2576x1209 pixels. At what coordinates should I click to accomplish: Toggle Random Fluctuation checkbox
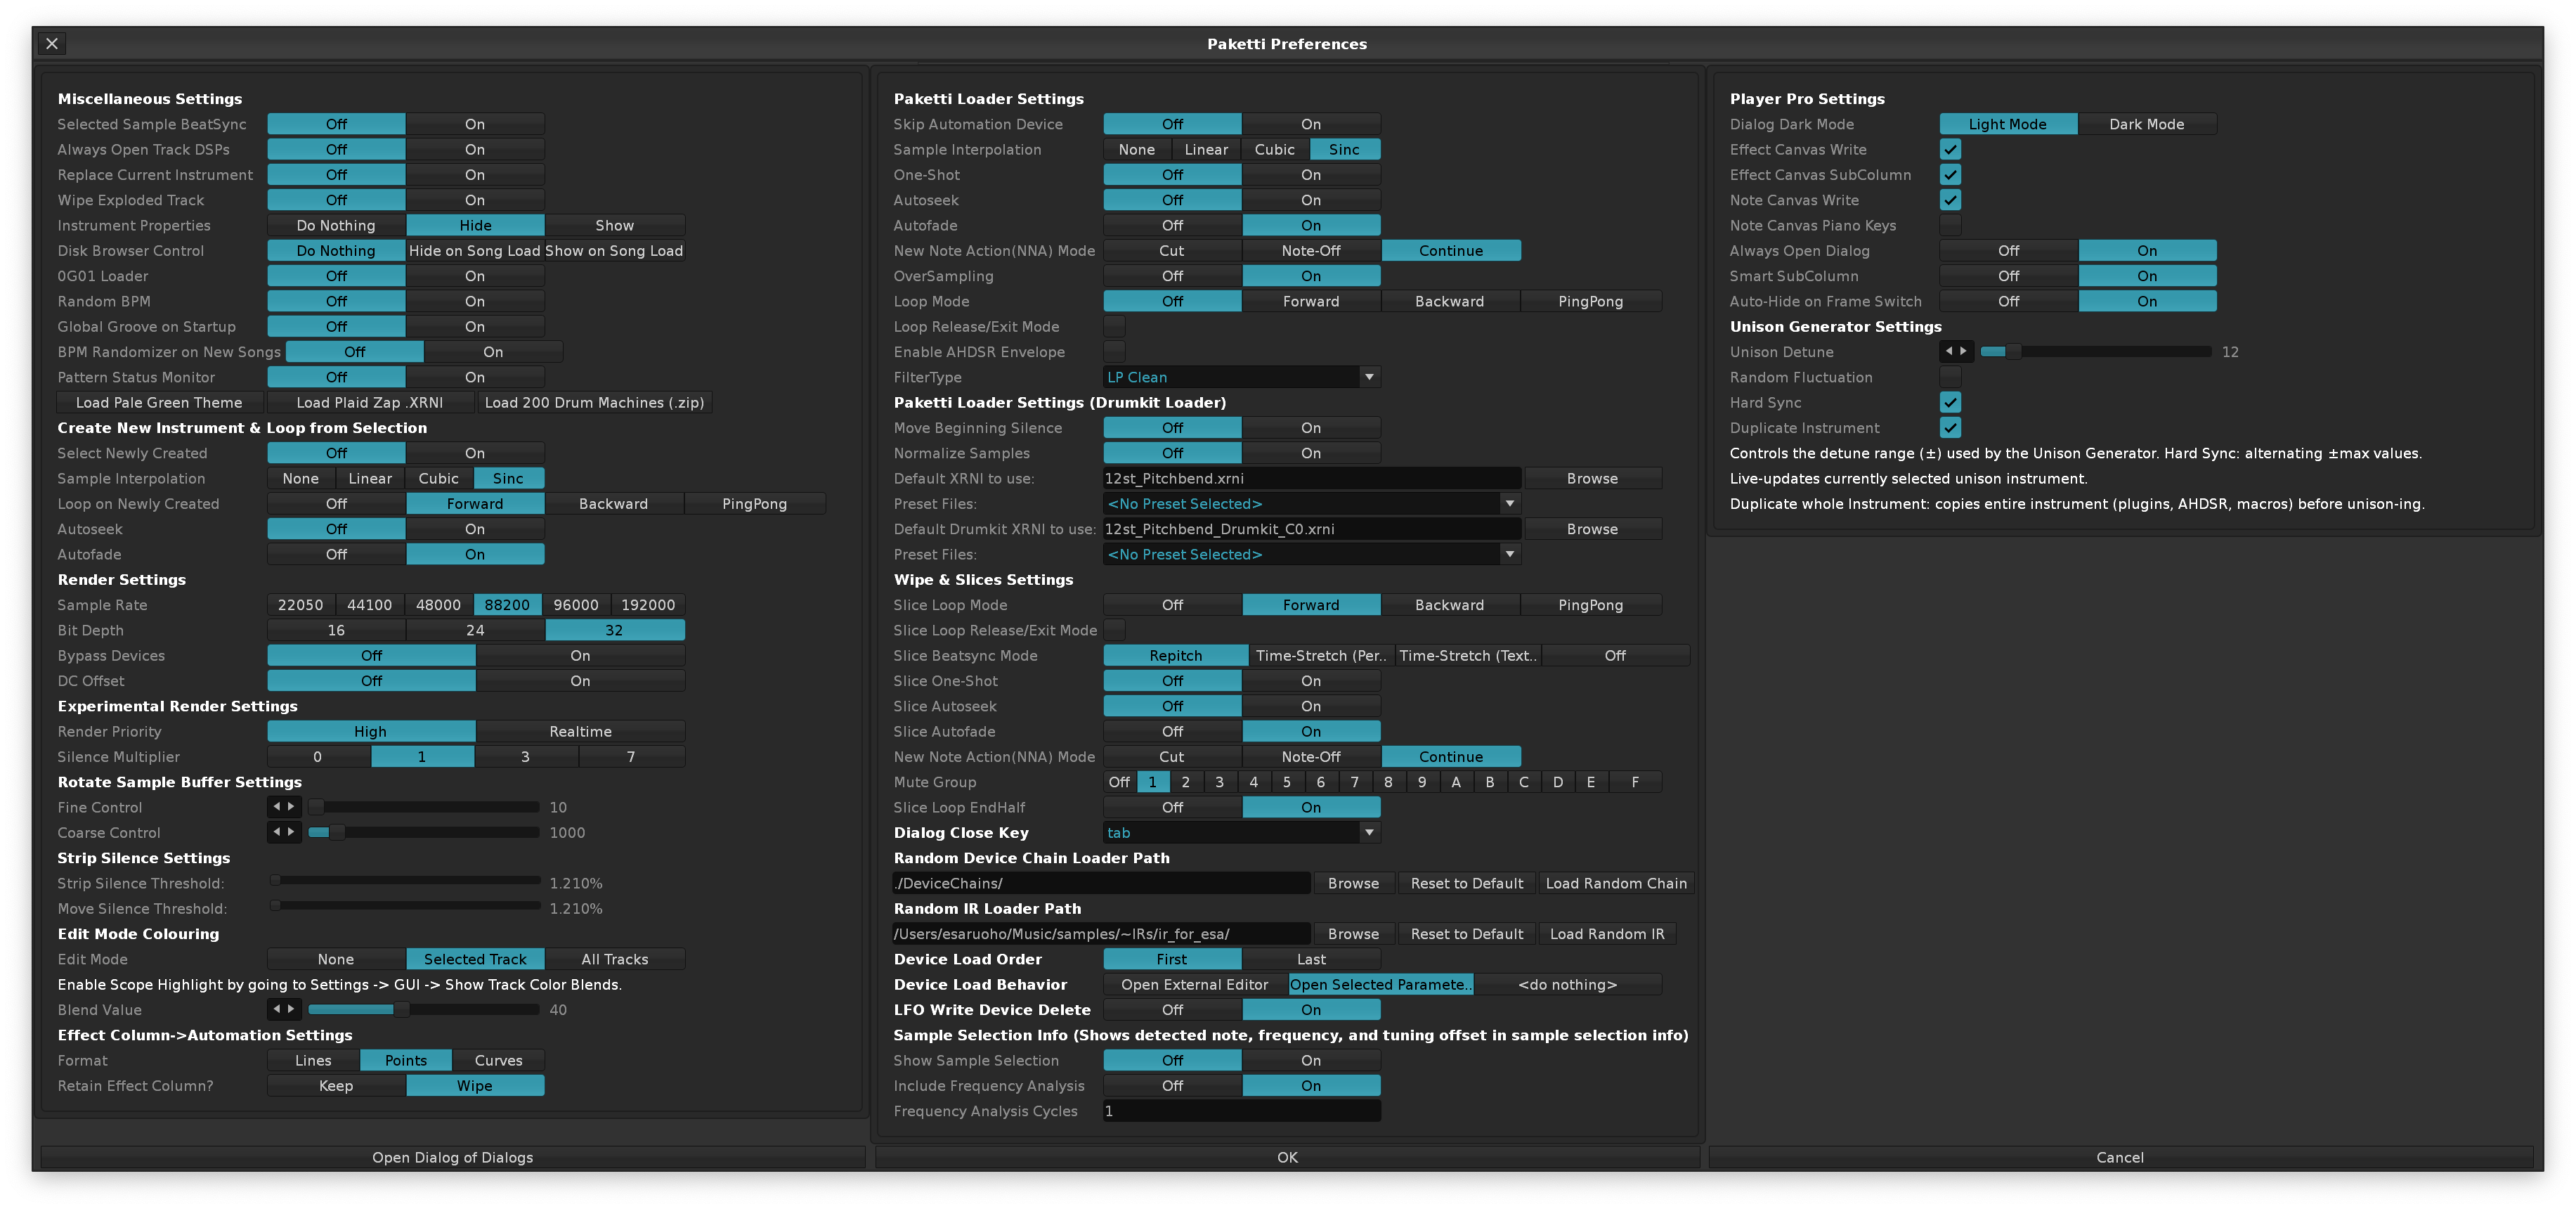point(1950,377)
